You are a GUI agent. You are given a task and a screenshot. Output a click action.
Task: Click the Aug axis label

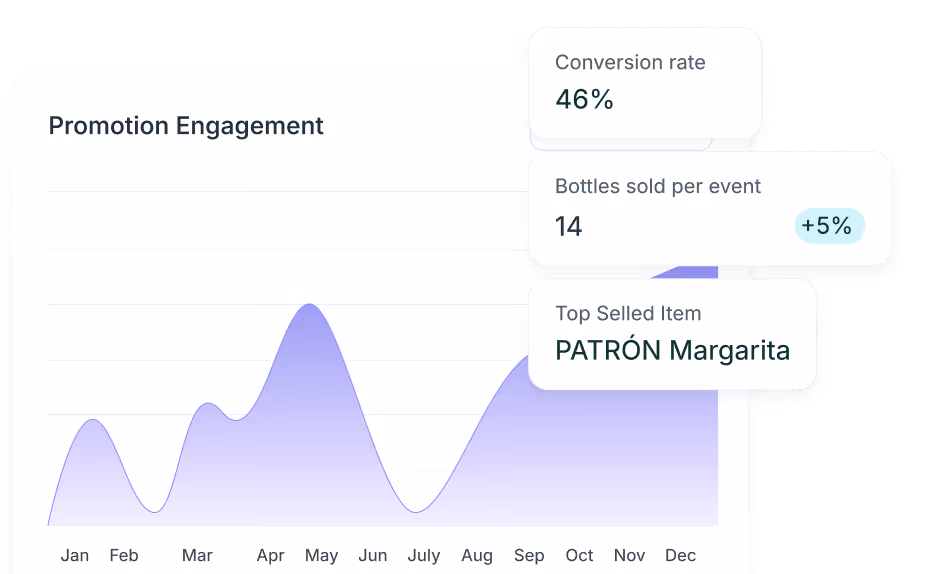[477, 556]
